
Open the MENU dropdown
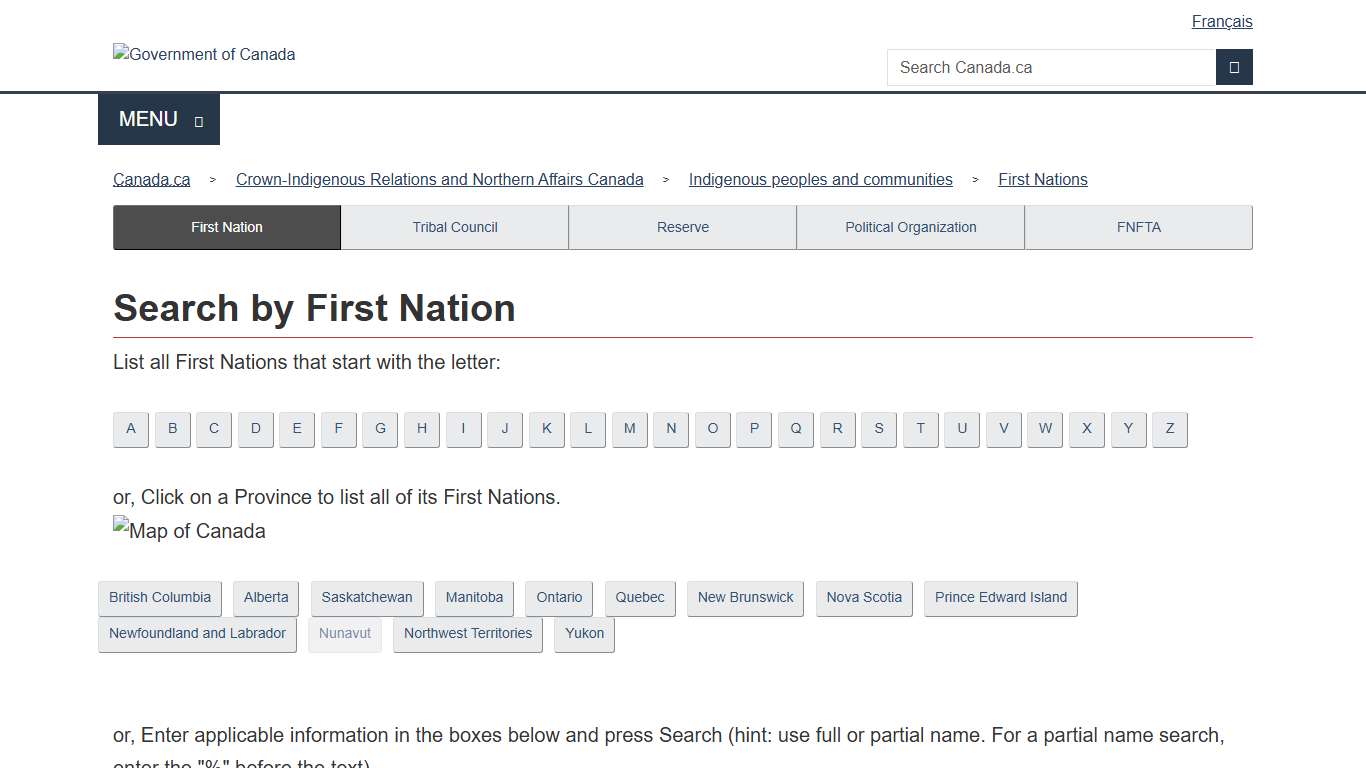point(158,119)
